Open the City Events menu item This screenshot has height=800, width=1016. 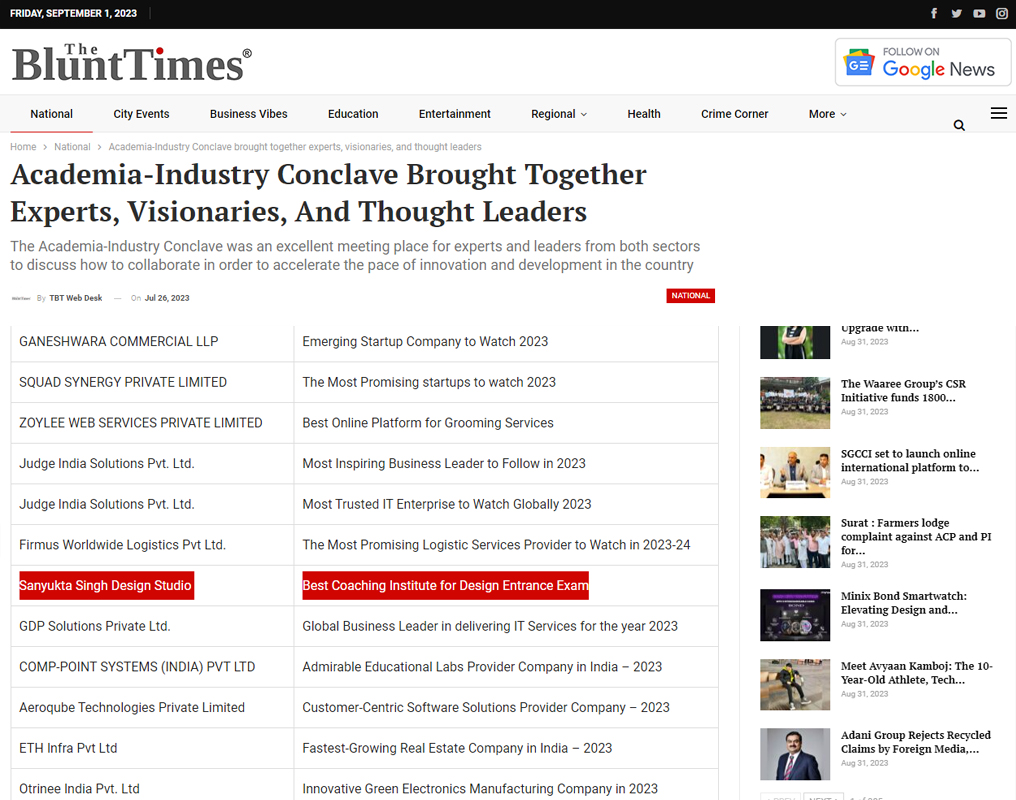coord(141,114)
